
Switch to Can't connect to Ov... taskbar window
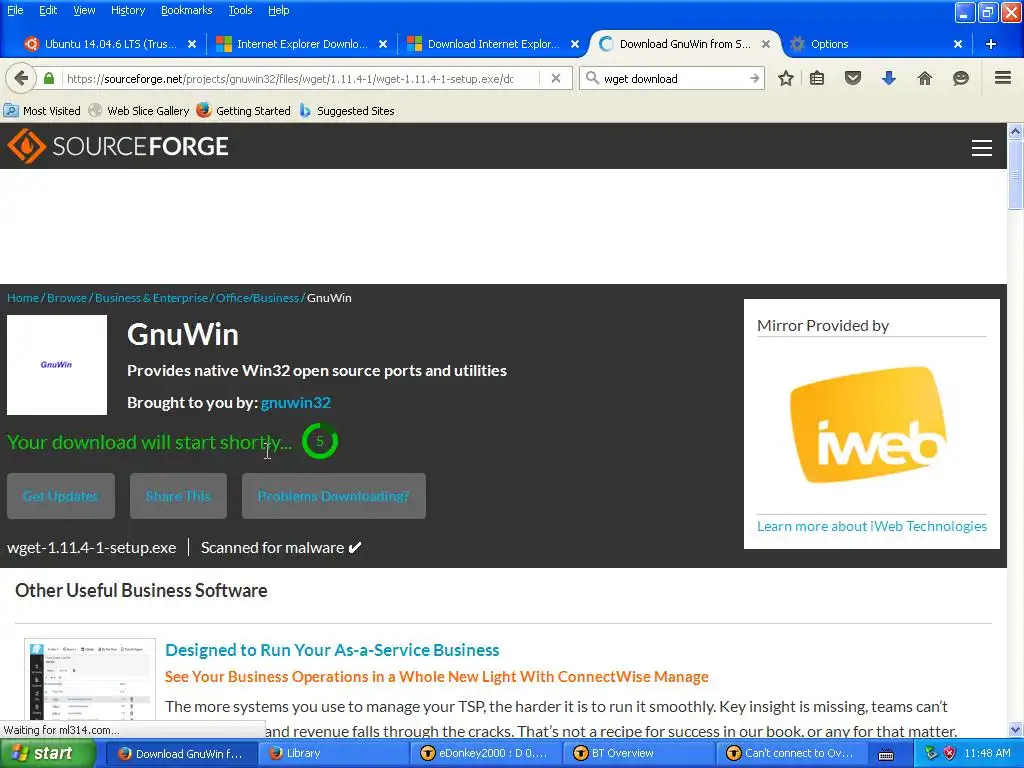tap(791, 754)
